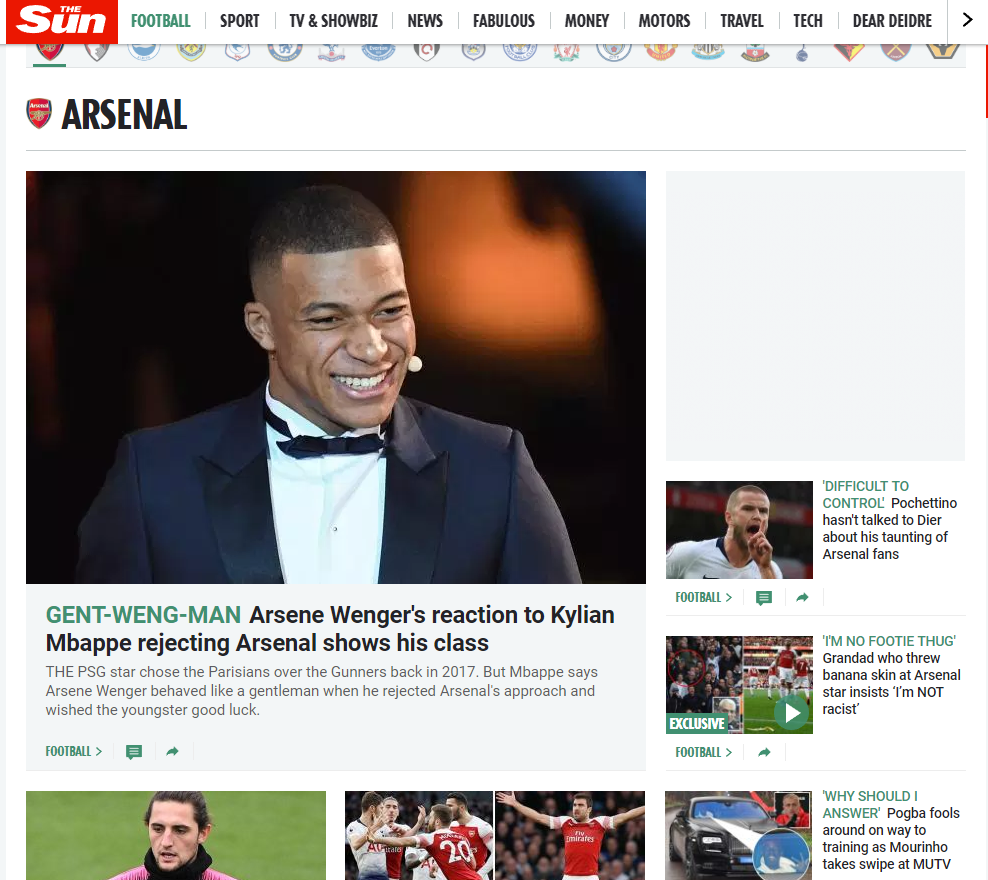This screenshot has width=988, height=880.
Task: Expand more navigation sections with arrow
Action: point(967,20)
